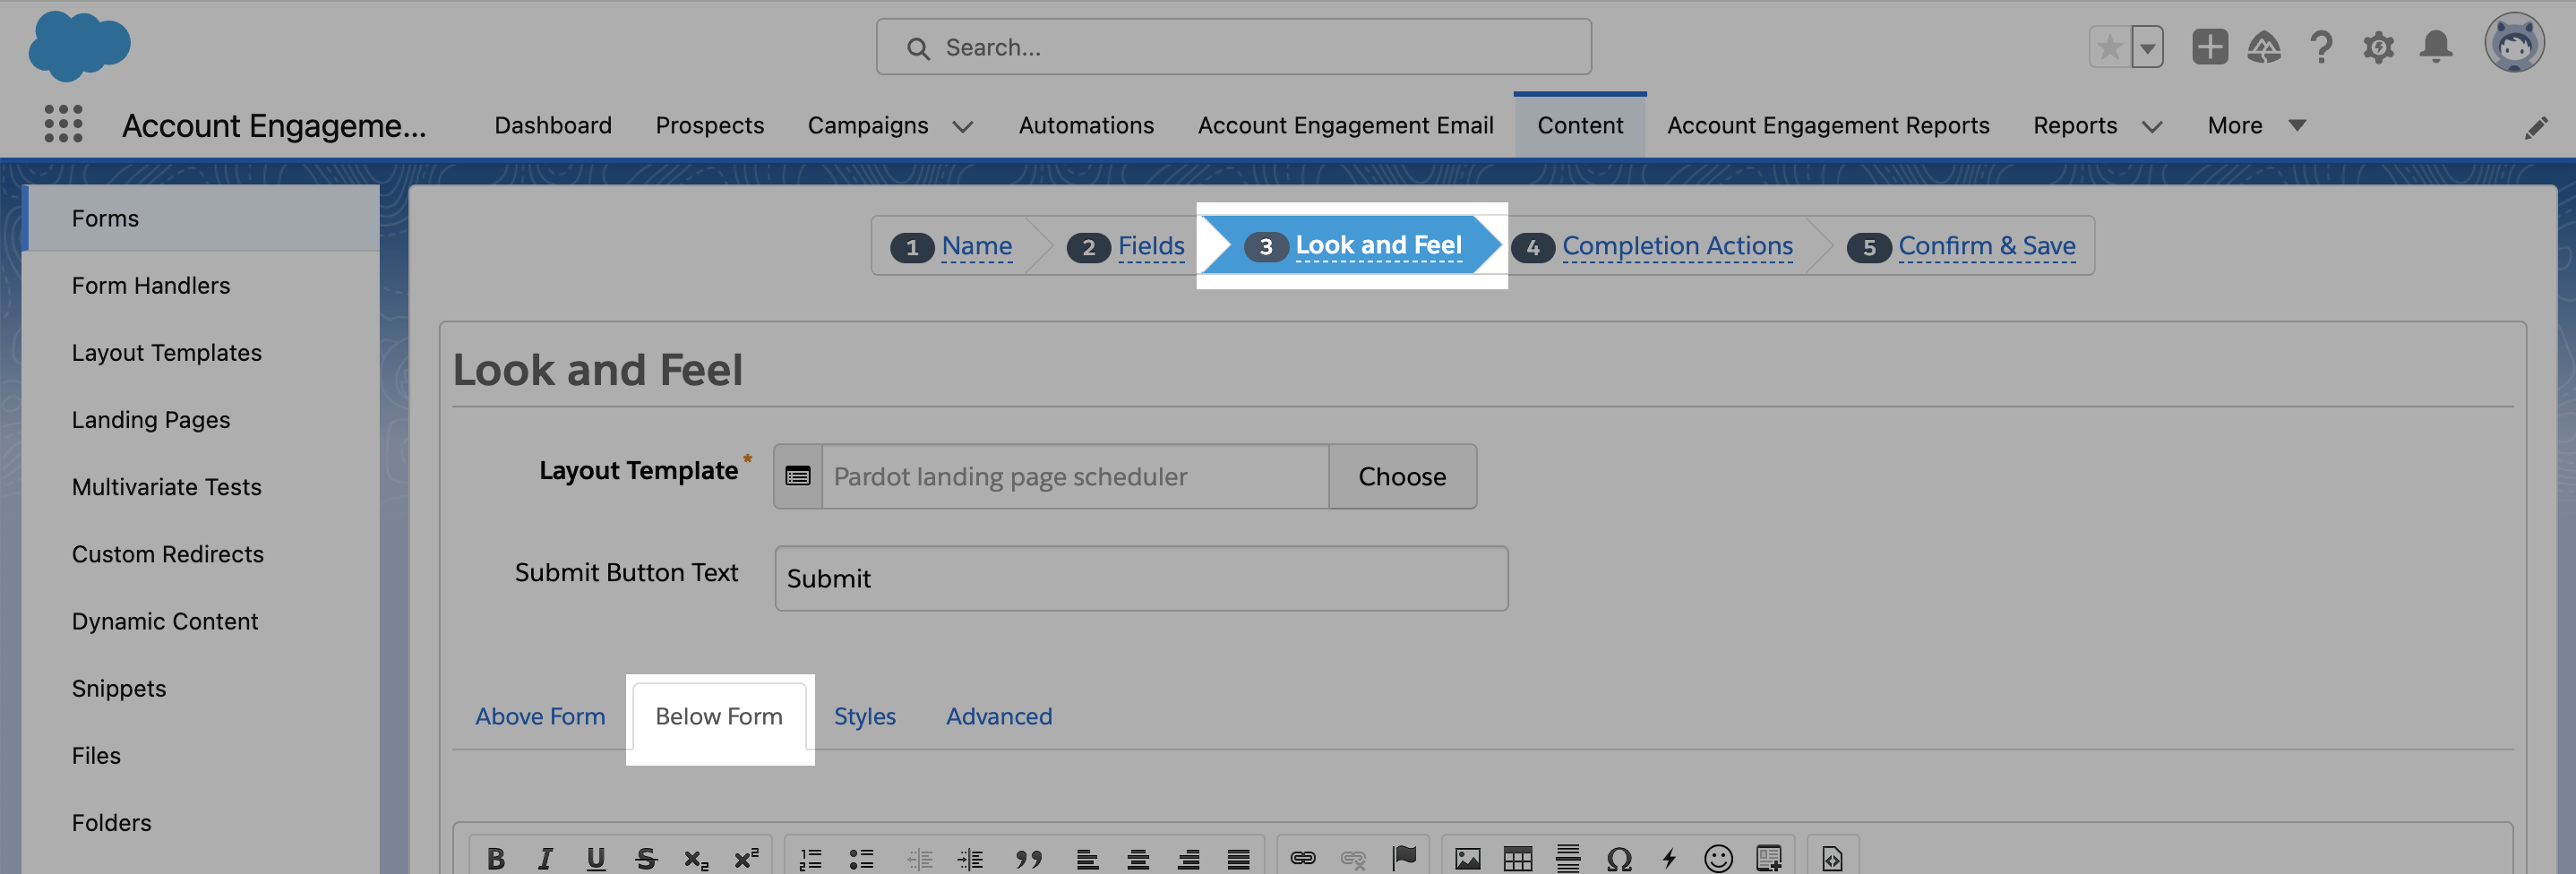Insert an anchor flag
2576x874 pixels.
pyautogui.click(x=1404, y=857)
